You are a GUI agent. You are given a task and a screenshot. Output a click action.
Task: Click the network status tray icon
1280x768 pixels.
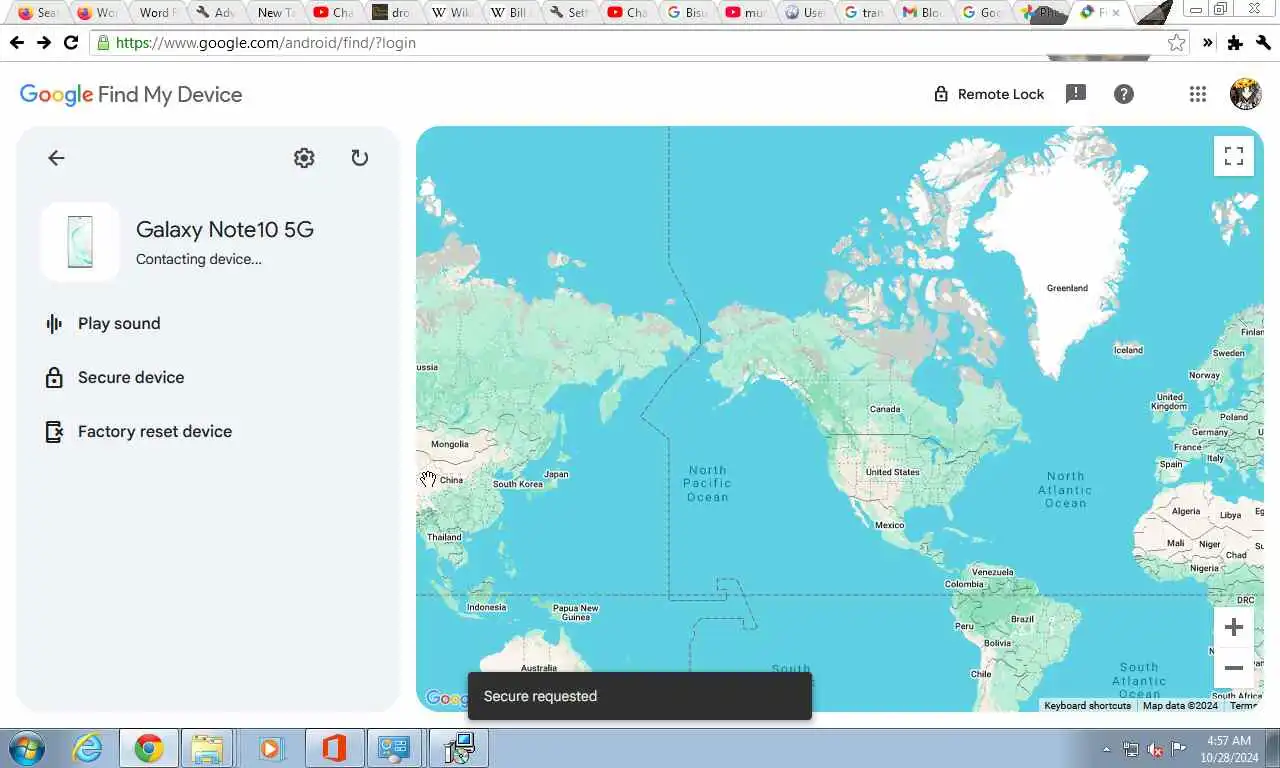pyautogui.click(x=1131, y=749)
